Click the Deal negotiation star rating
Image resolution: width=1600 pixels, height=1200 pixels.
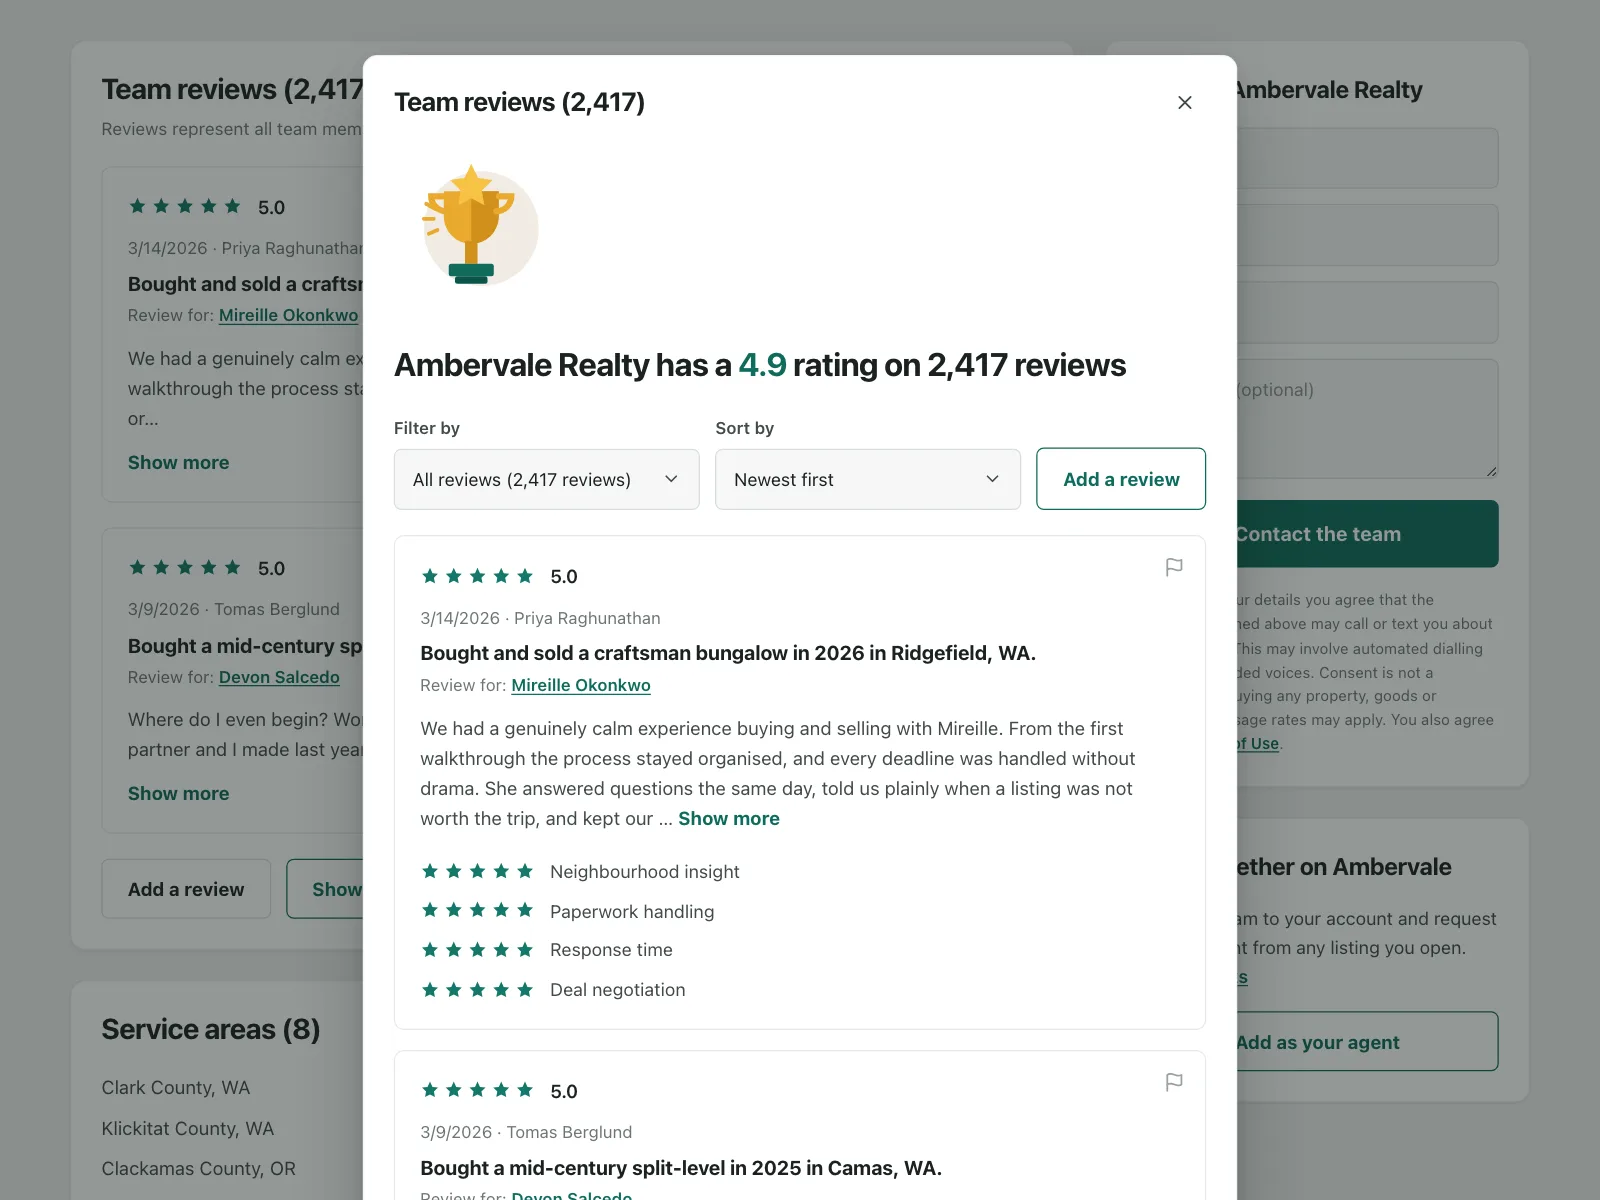tap(477, 989)
